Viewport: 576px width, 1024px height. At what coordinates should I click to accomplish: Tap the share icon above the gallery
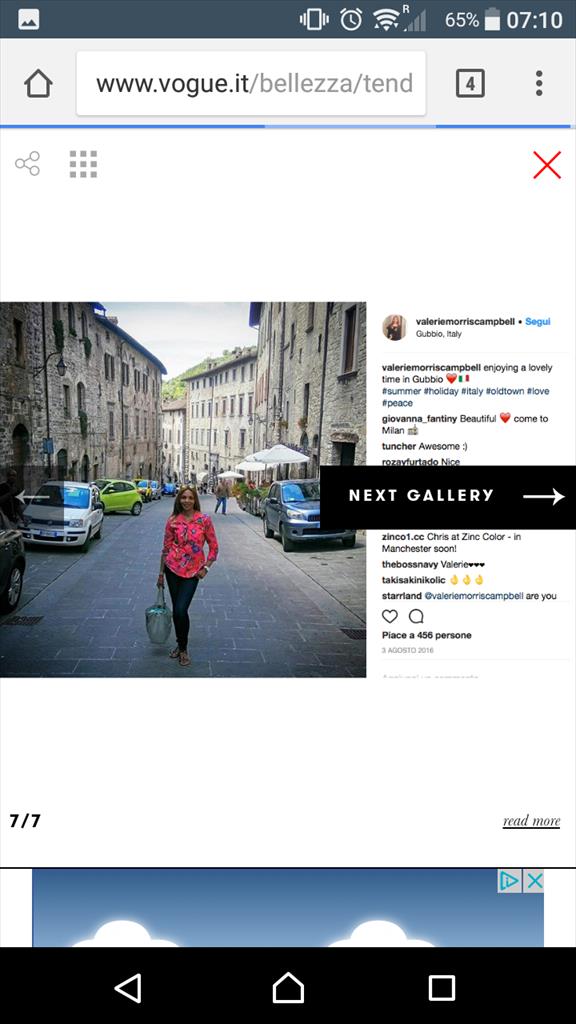click(27, 163)
